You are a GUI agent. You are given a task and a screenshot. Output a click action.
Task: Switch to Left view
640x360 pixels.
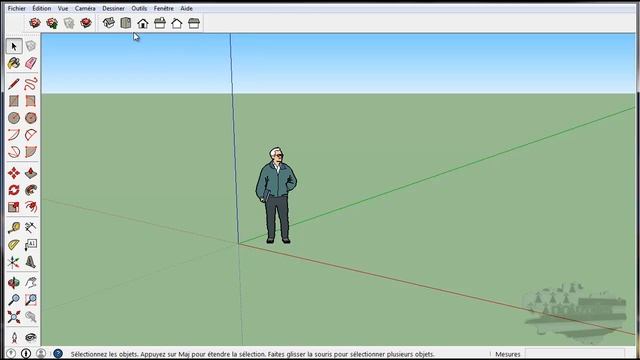(x=194, y=23)
